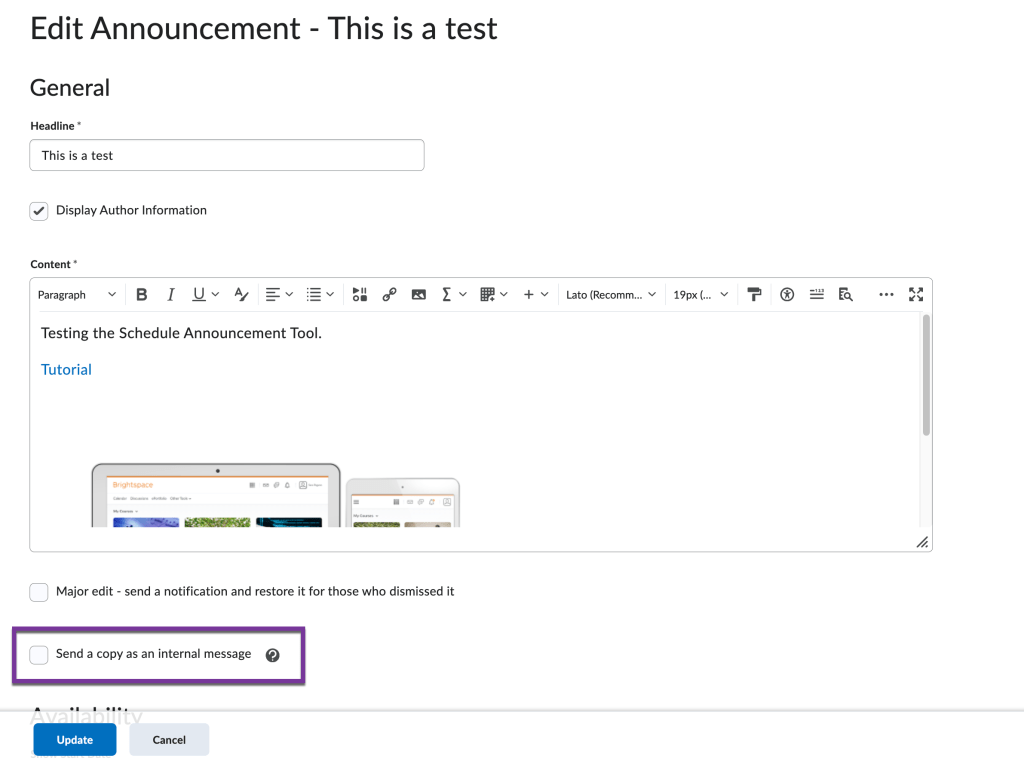Click the Update button
The height and width of the screenshot is (764, 1024).
pyautogui.click(x=75, y=740)
